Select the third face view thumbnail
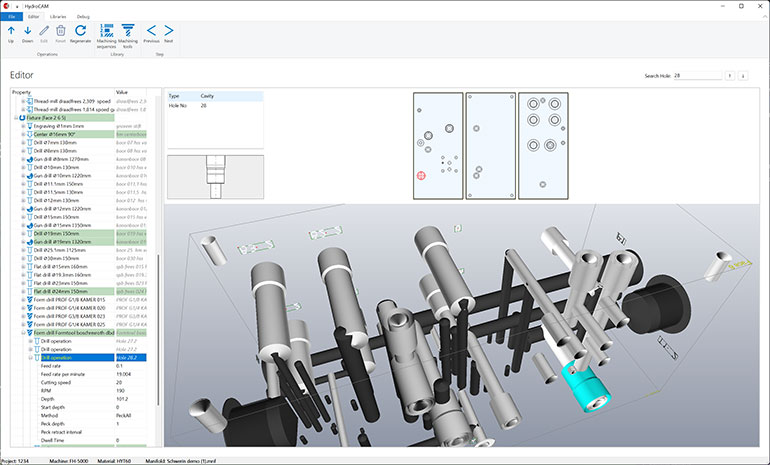 tap(543, 146)
